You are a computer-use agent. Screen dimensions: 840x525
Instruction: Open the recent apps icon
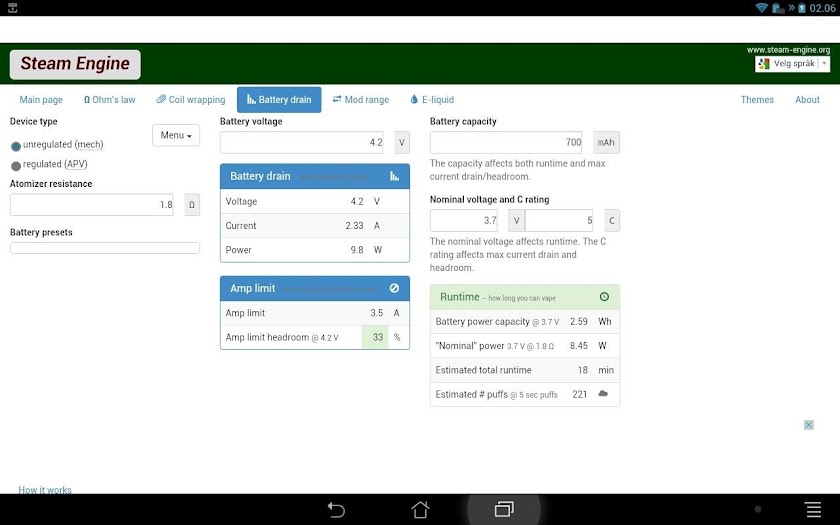click(504, 509)
